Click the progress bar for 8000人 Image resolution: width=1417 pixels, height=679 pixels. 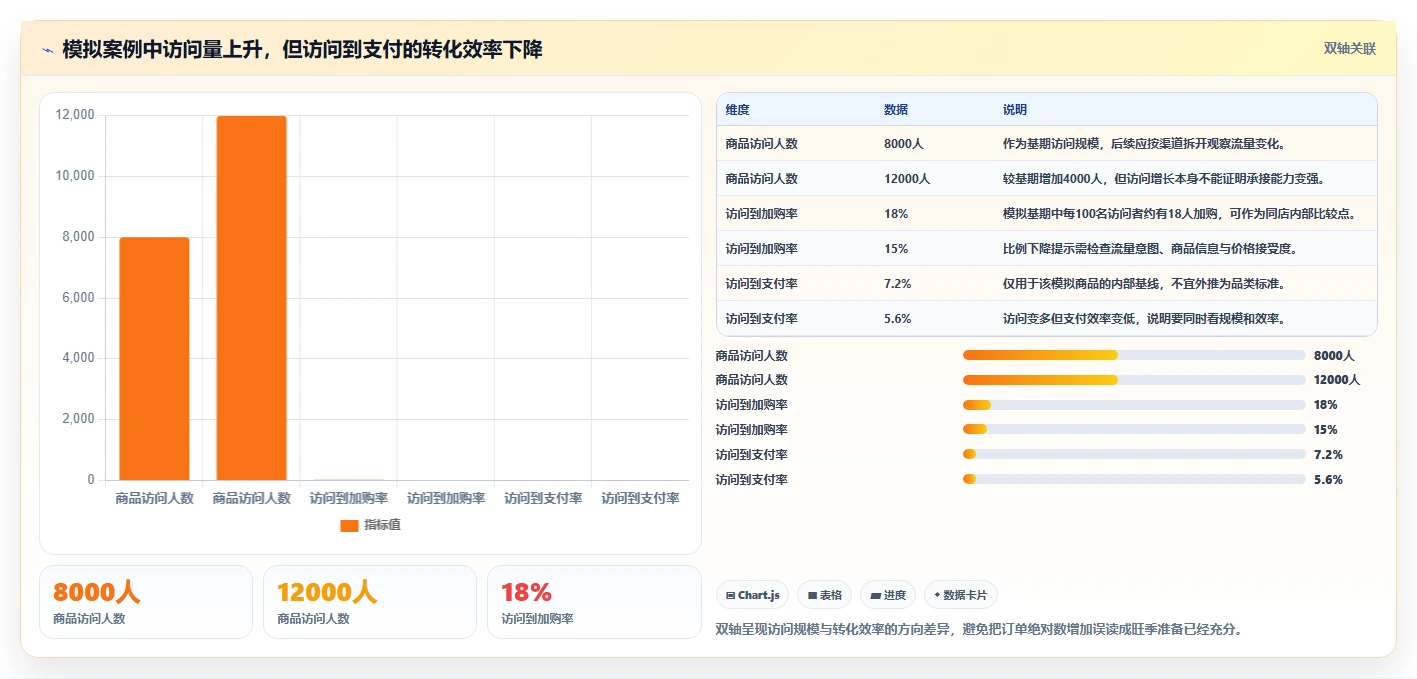coord(1134,355)
